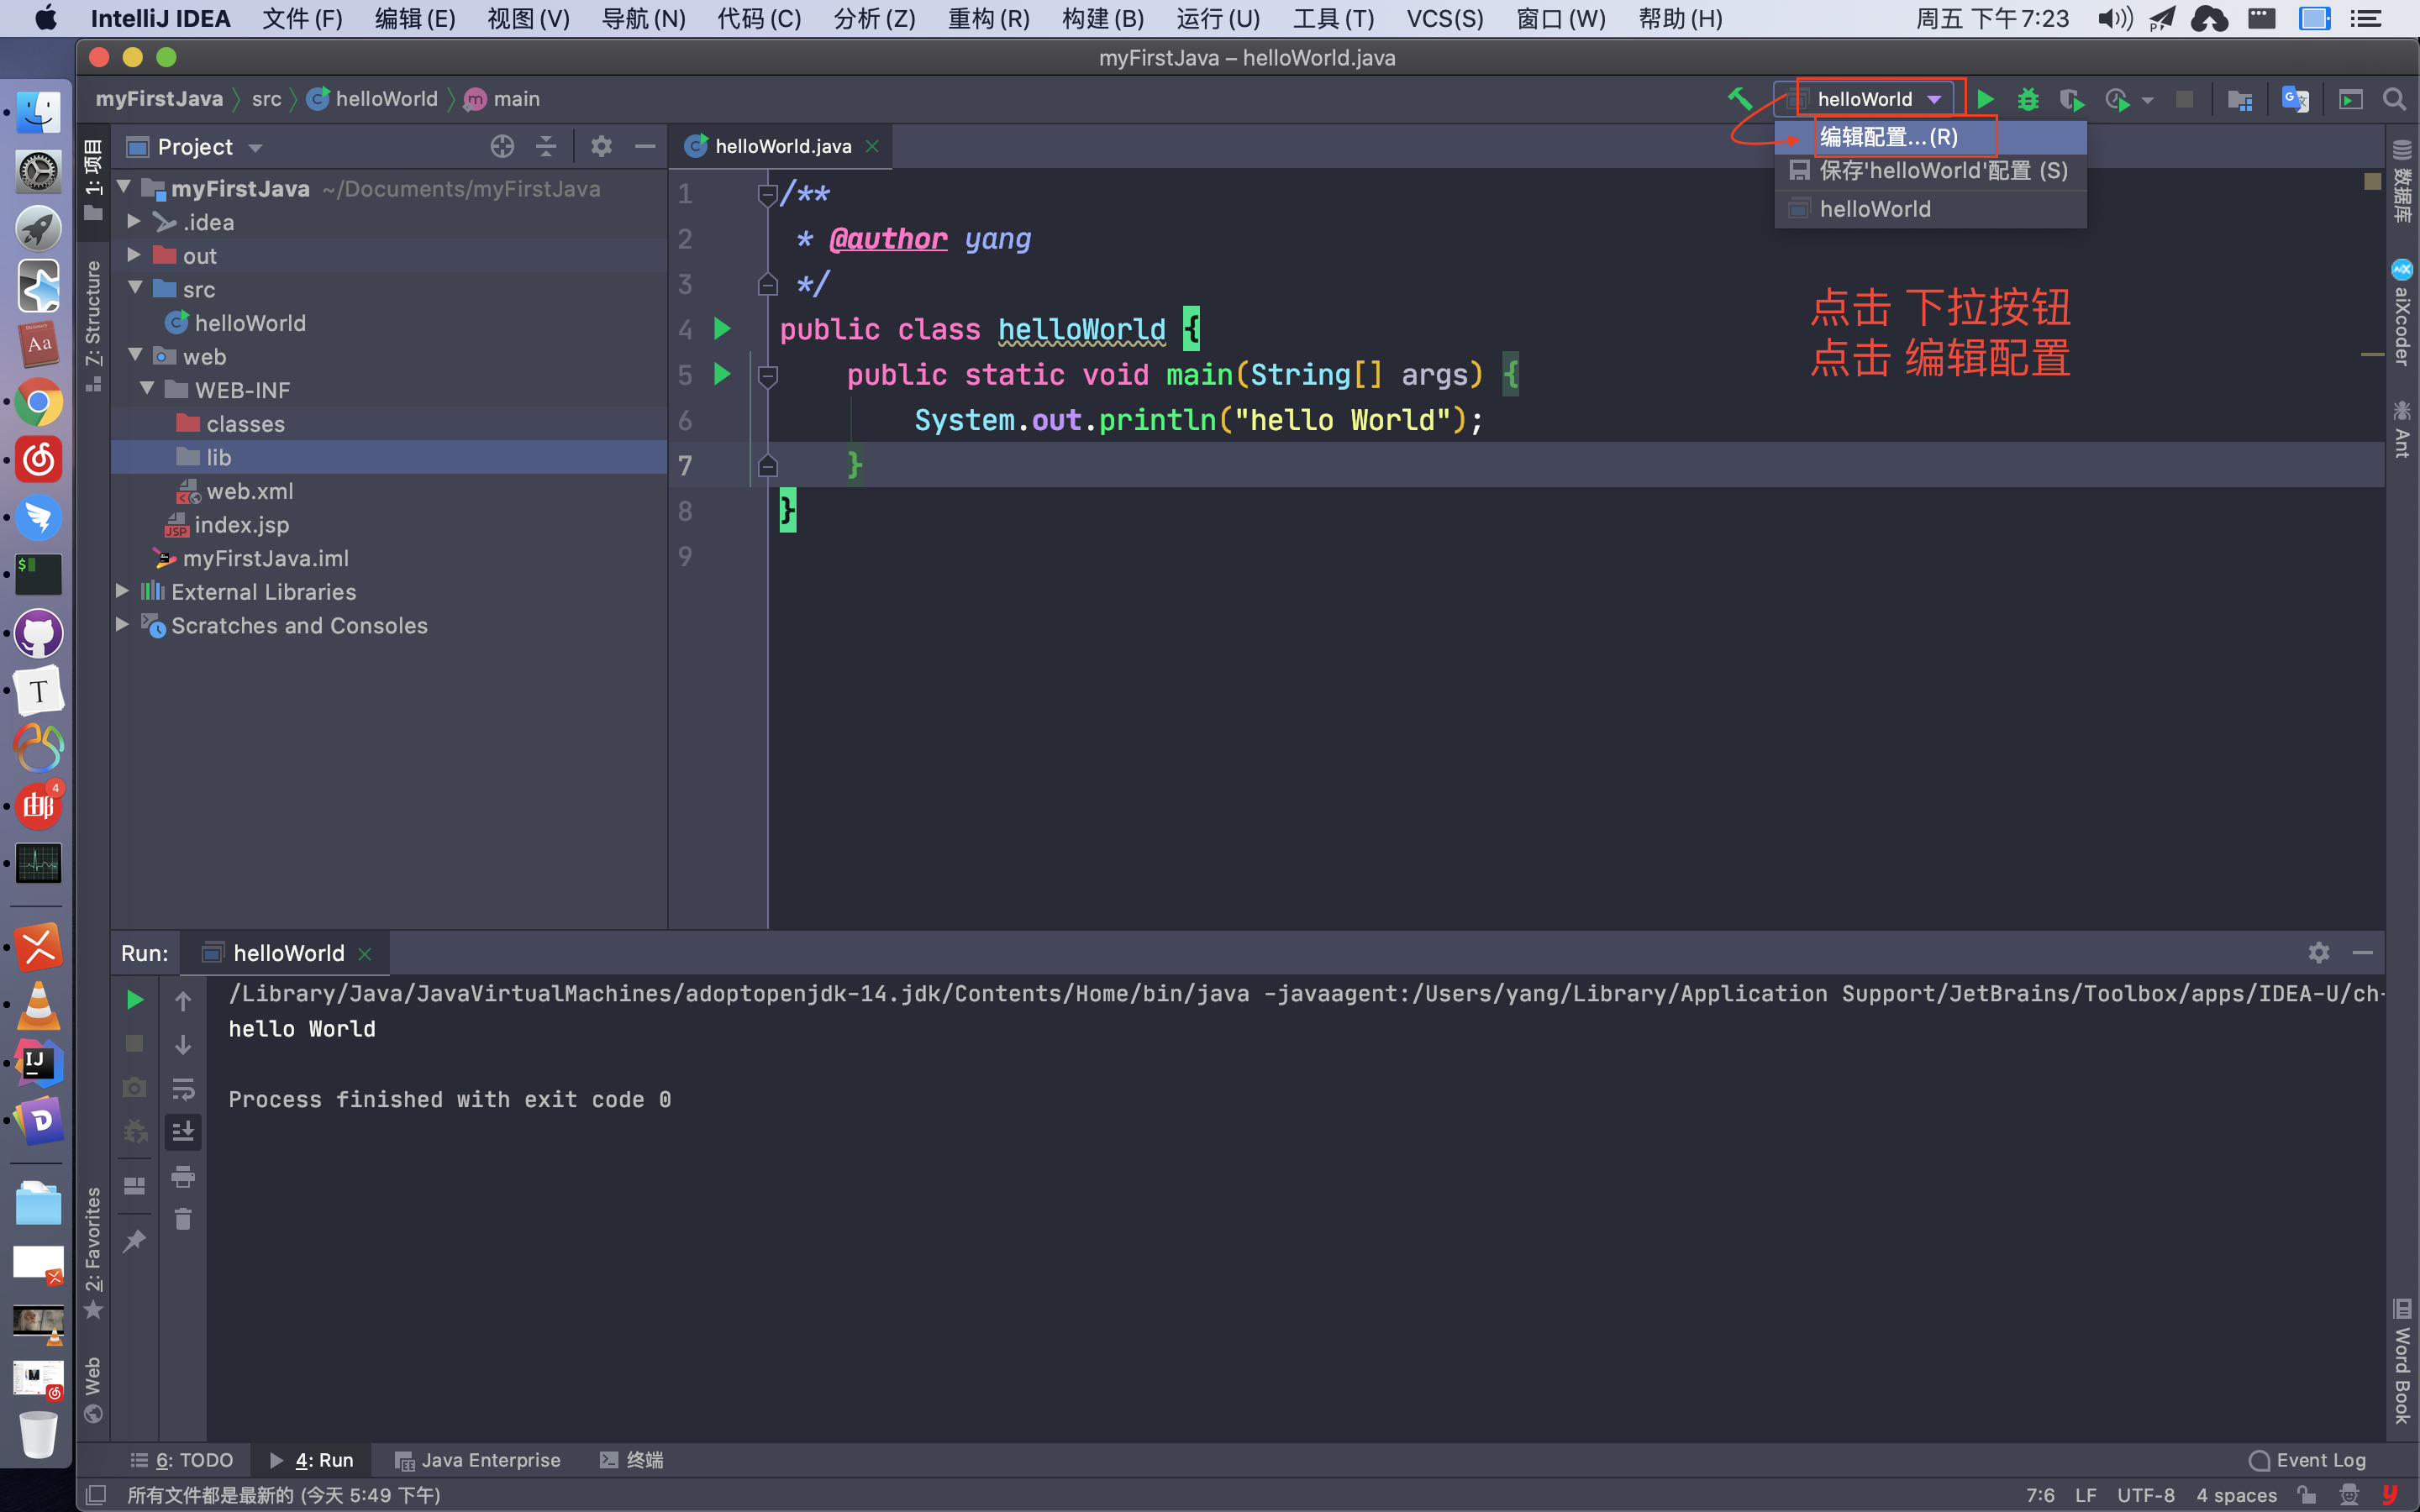This screenshot has width=2420, height=1512.
Task: Hide the Project panel with minus icon
Action: coord(645,147)
